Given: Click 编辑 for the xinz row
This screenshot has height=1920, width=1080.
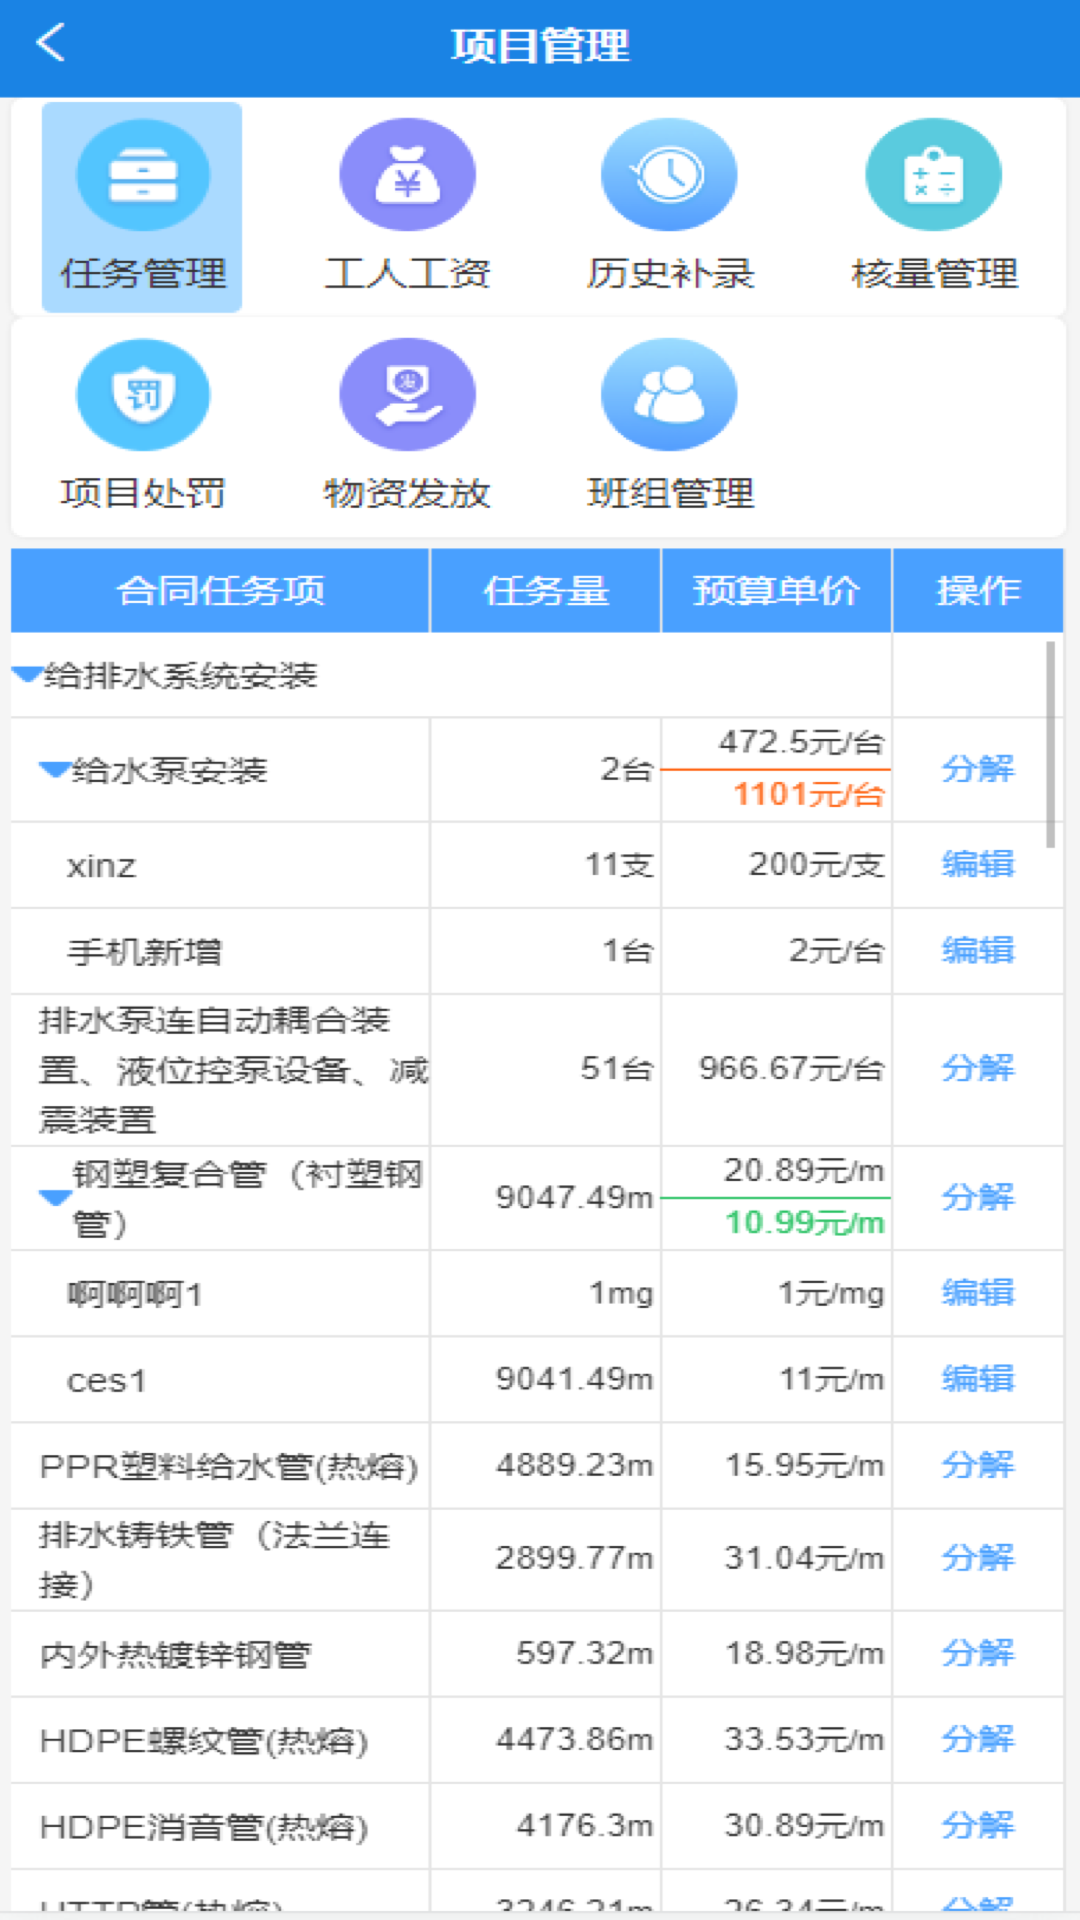Looking at the screenshot, I should pos(977,864).
